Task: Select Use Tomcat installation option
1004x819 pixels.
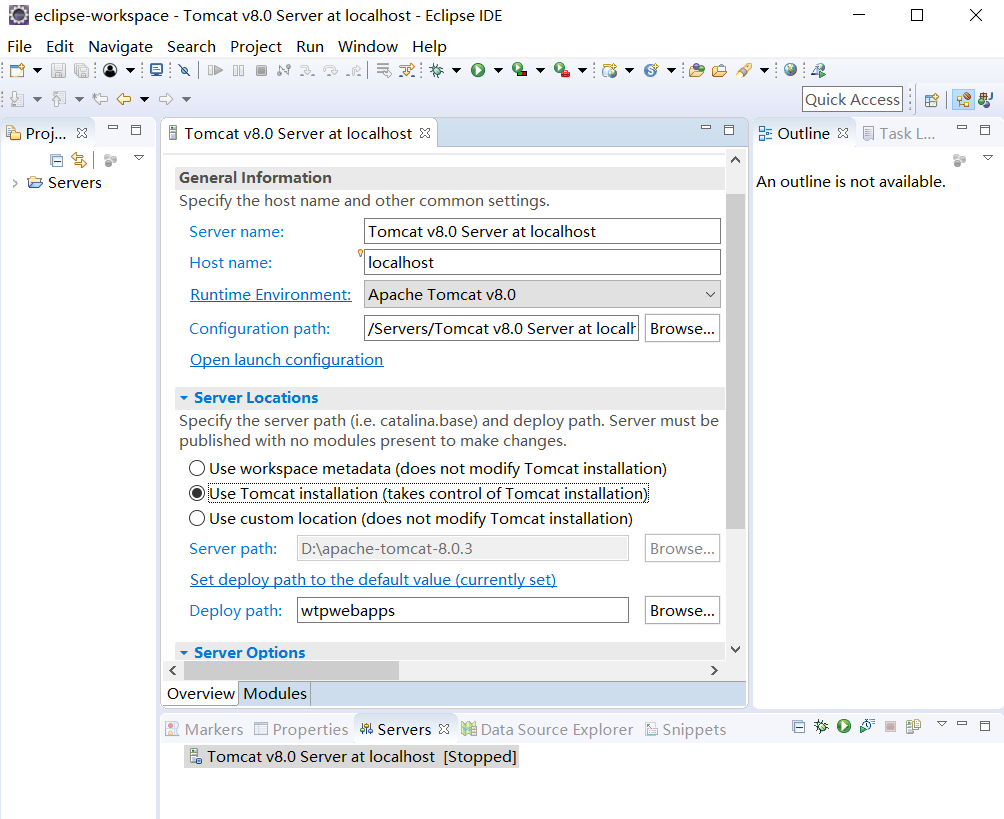Action: 419,494
